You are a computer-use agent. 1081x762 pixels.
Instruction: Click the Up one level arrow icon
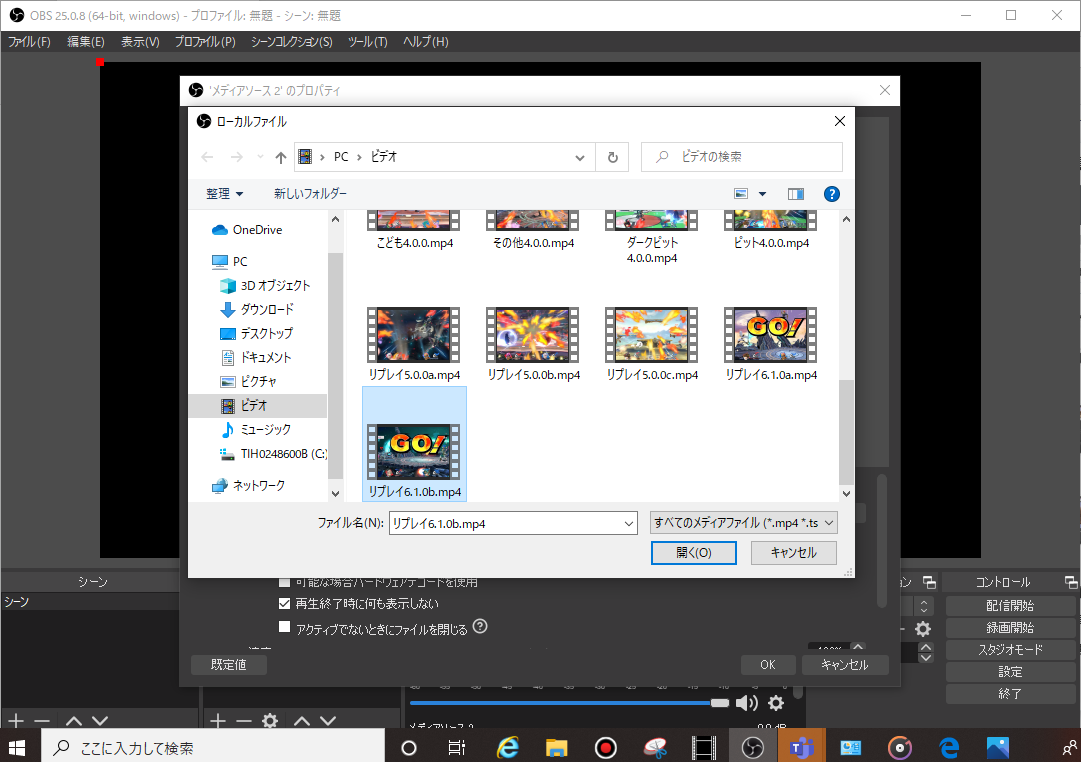click(281, 157)
